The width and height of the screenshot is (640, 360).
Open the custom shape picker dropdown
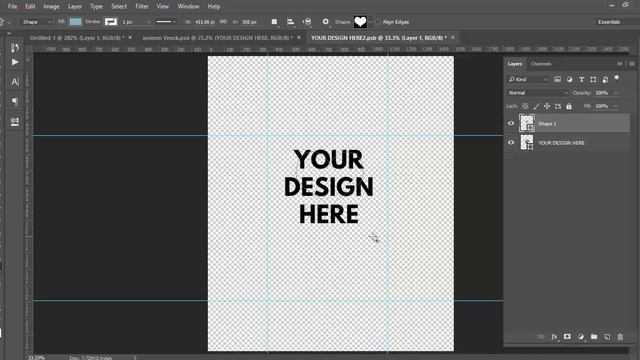click(371, 22)
